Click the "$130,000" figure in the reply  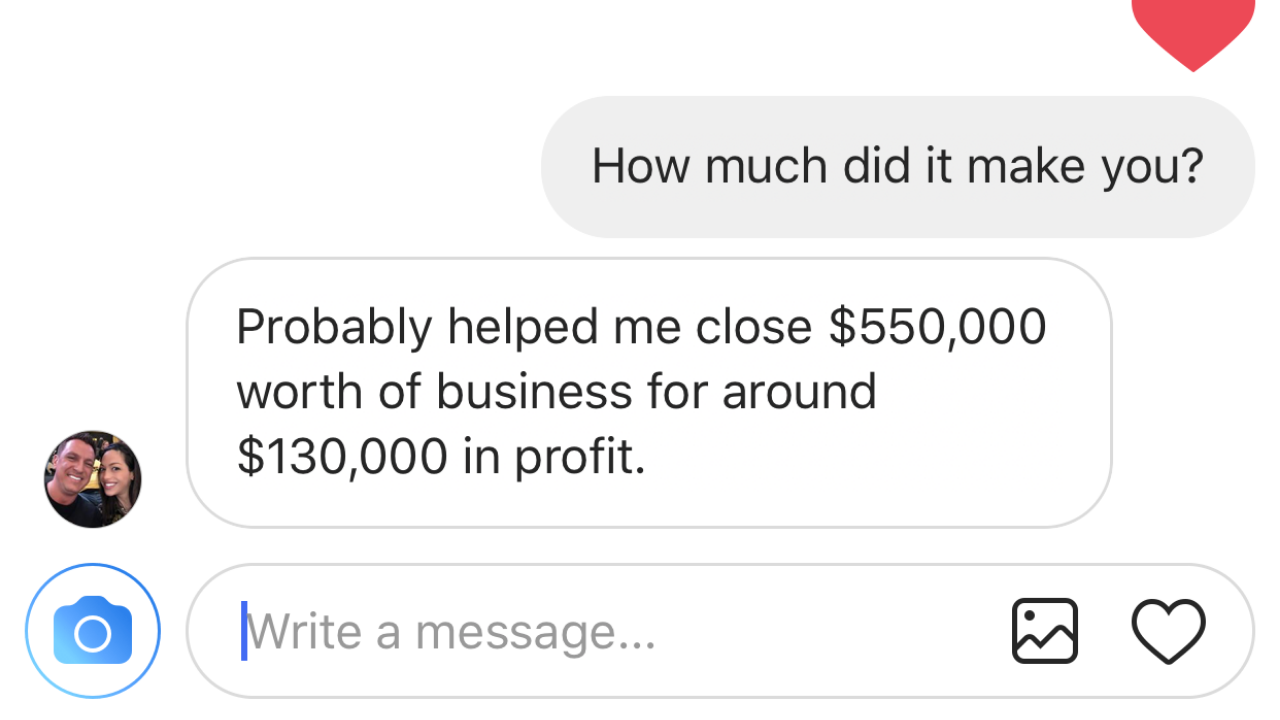pyautogui.click(x=342, y=457)
